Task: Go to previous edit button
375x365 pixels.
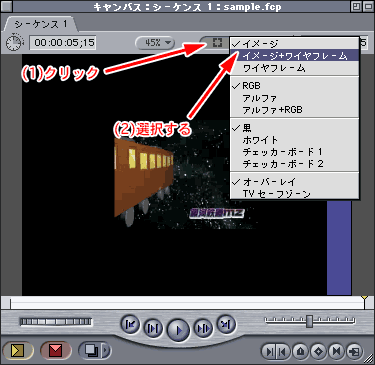Action: [130, 324]
